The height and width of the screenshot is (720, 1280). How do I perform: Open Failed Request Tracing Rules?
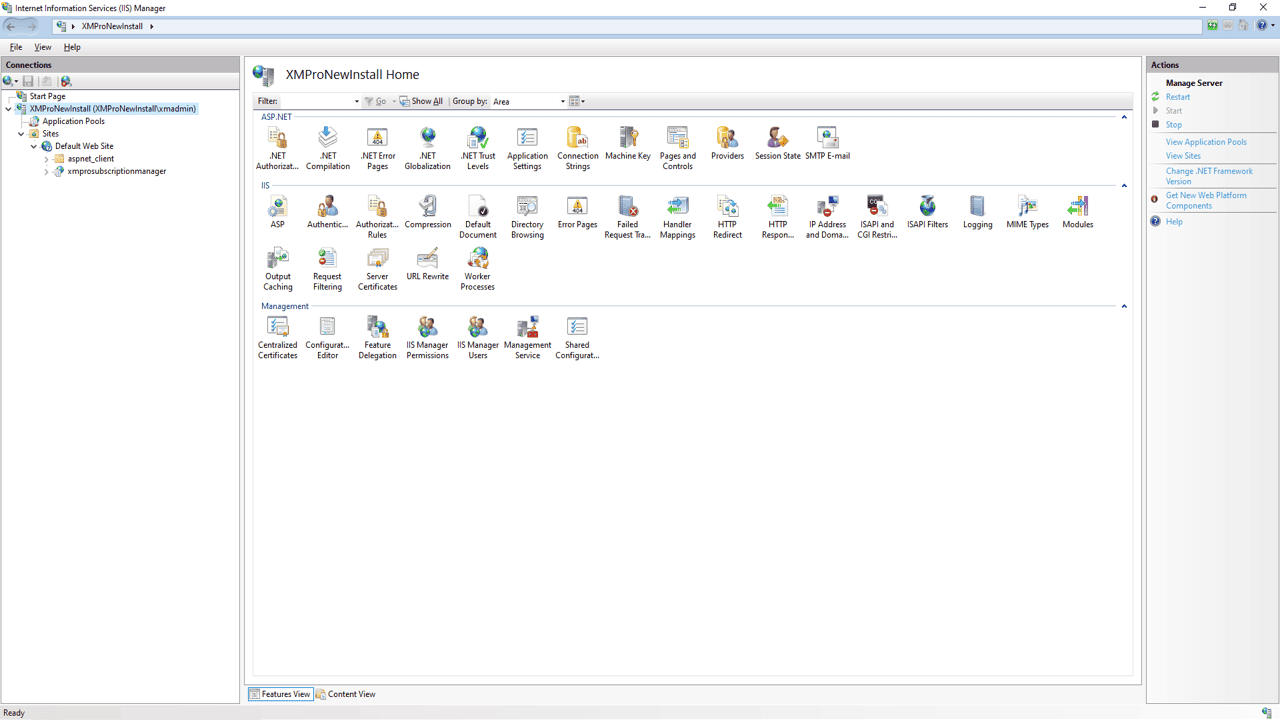point(627,217)
